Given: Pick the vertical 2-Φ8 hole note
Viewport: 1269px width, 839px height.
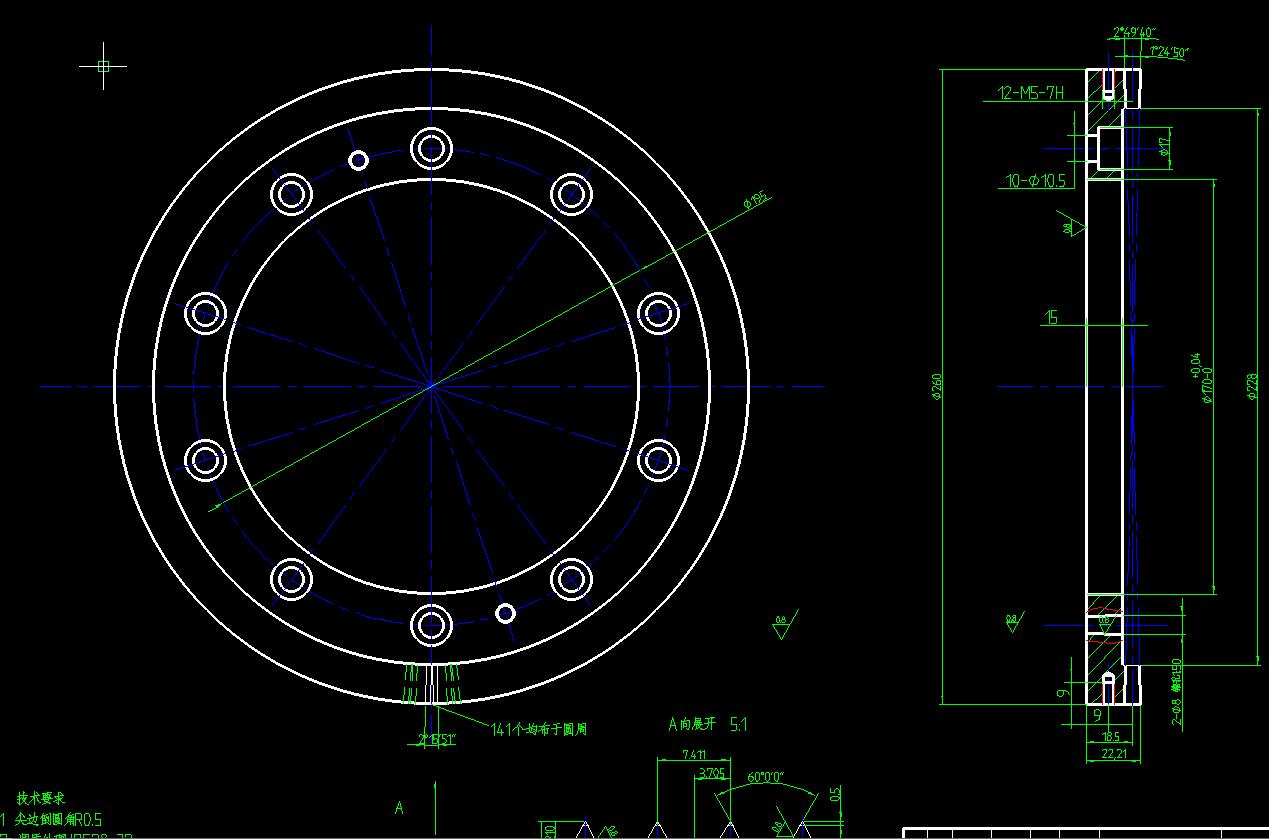Looking at the screenshot, I should [1176, 690].
